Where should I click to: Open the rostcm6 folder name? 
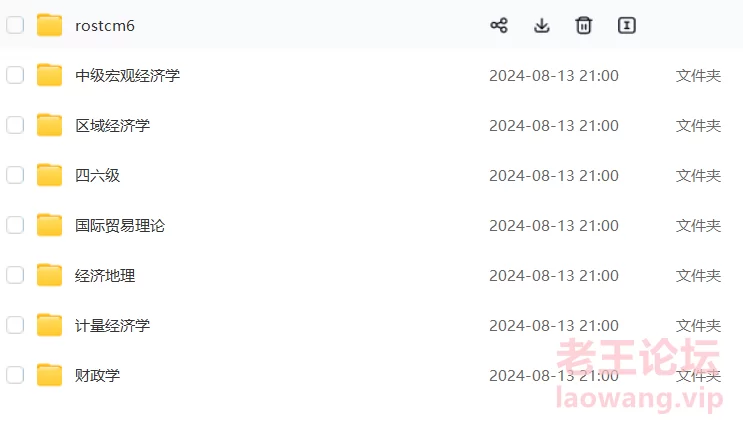[105, 26]
